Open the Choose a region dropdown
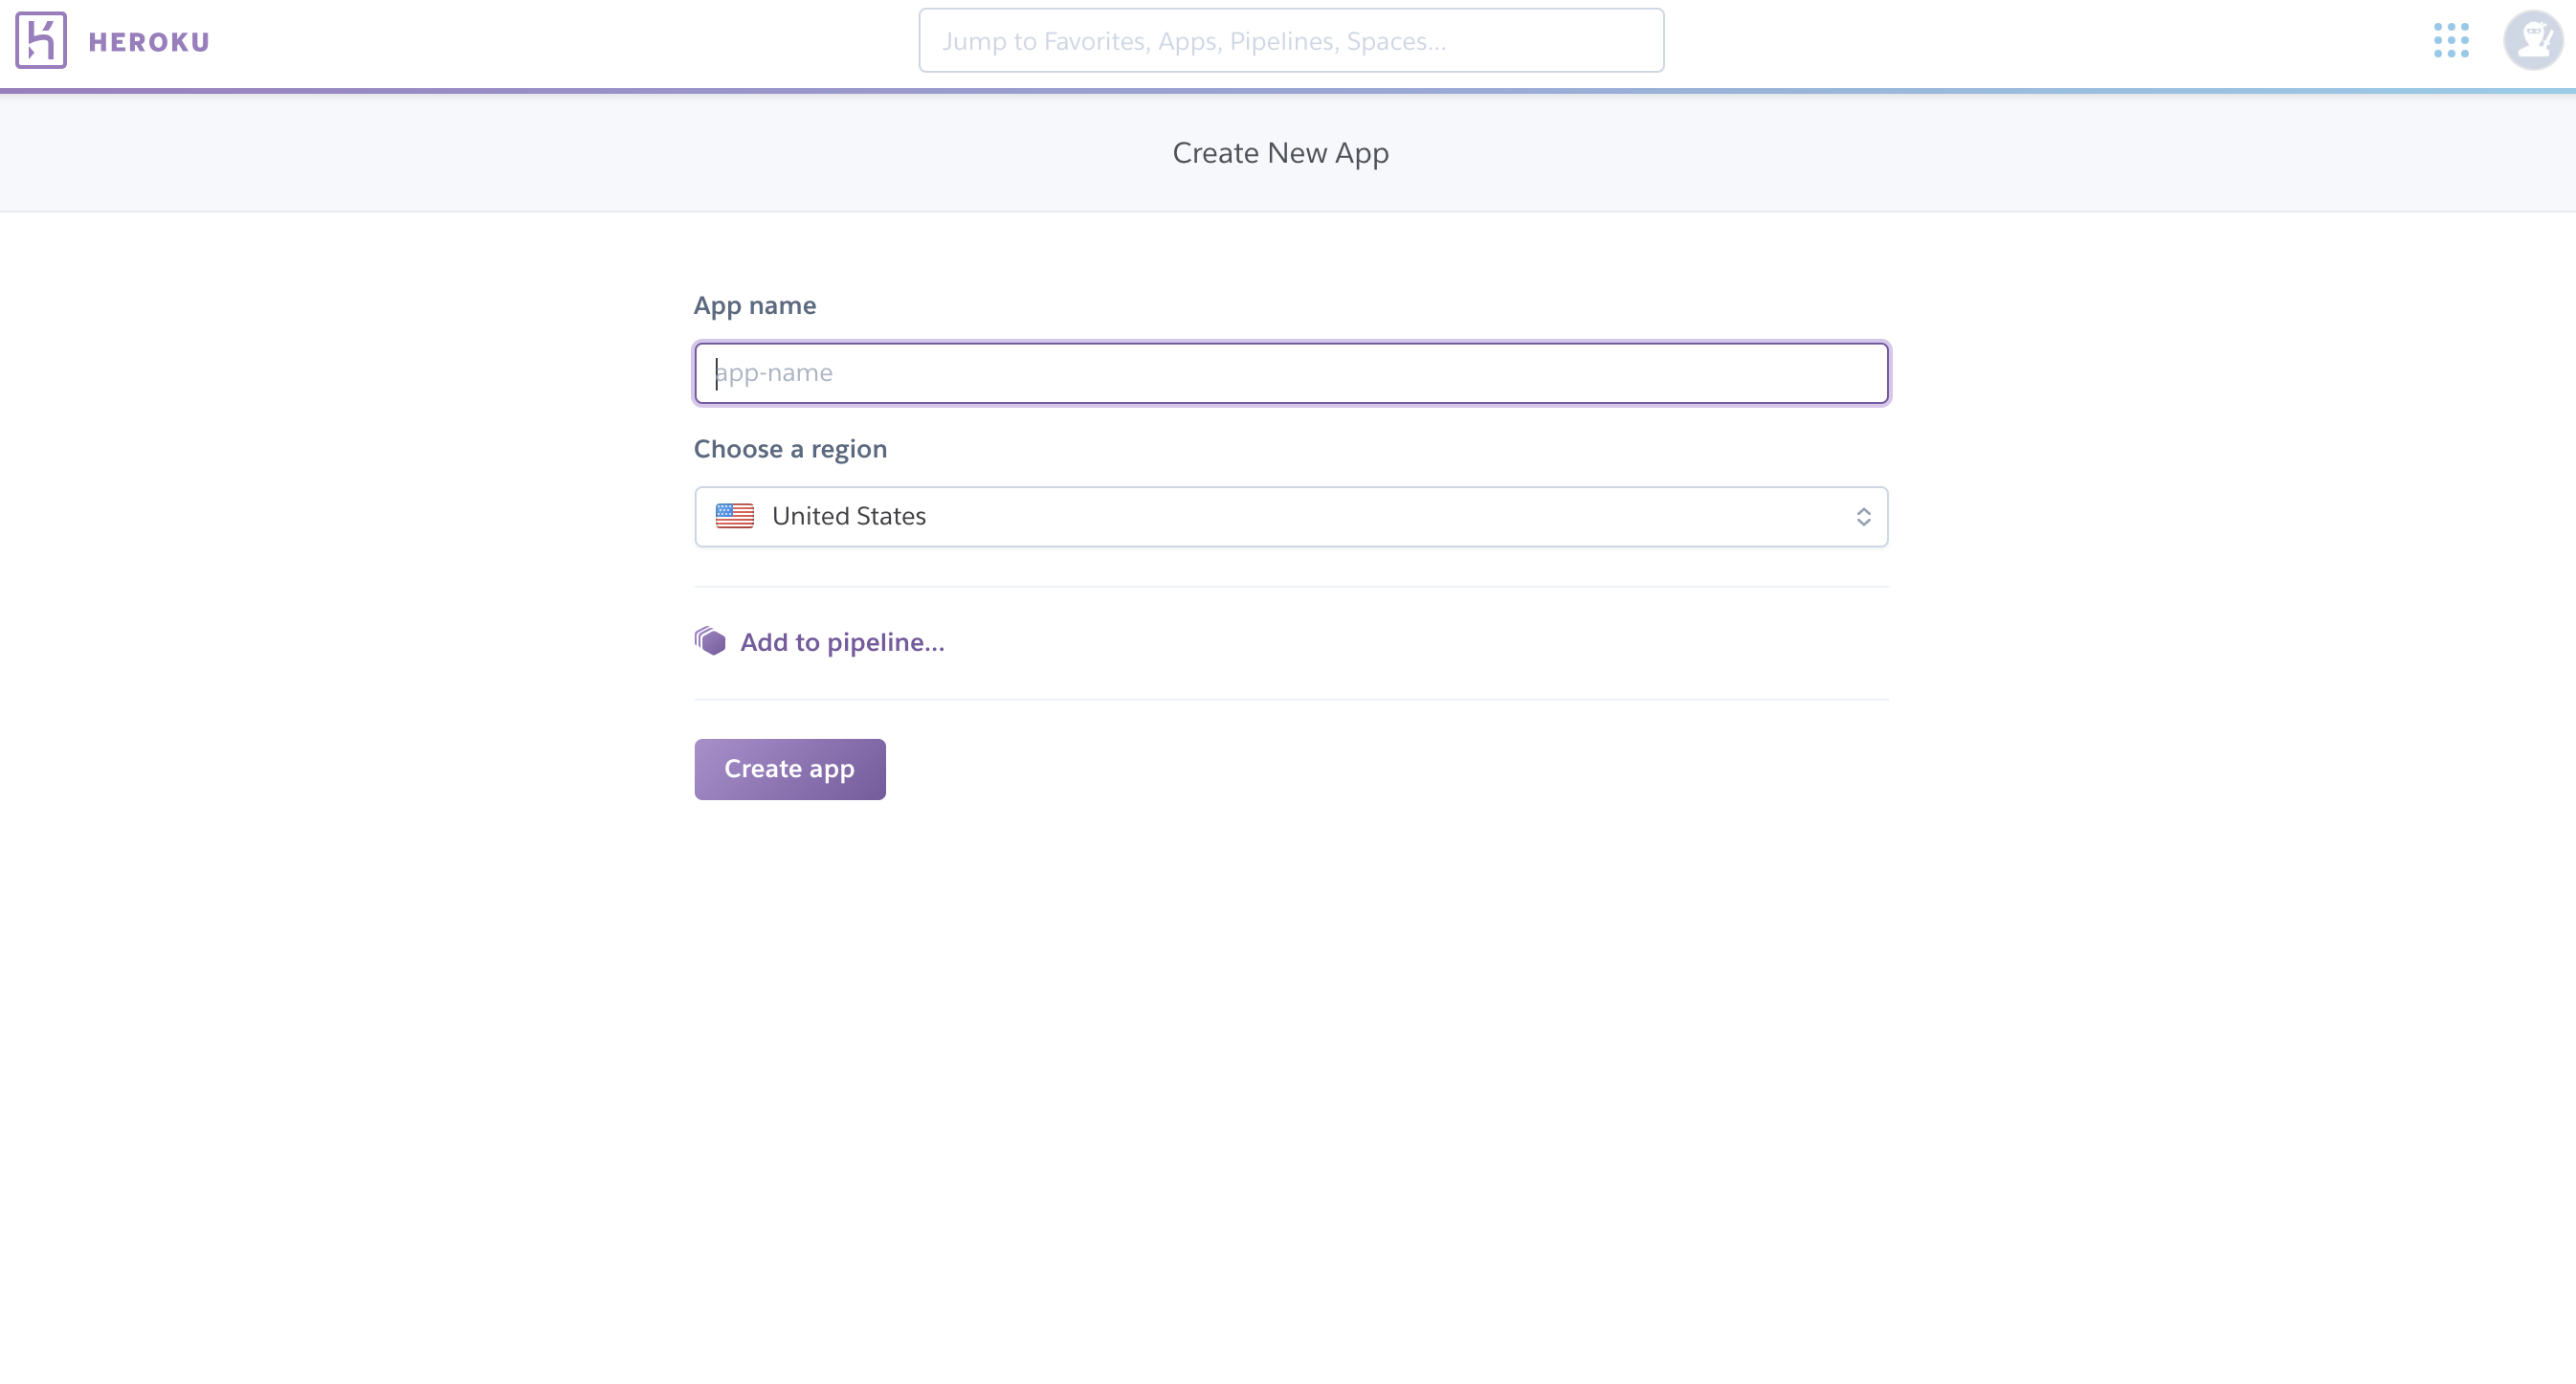The height and width of the screenshot is (1384, 2576). (1291, 517)
